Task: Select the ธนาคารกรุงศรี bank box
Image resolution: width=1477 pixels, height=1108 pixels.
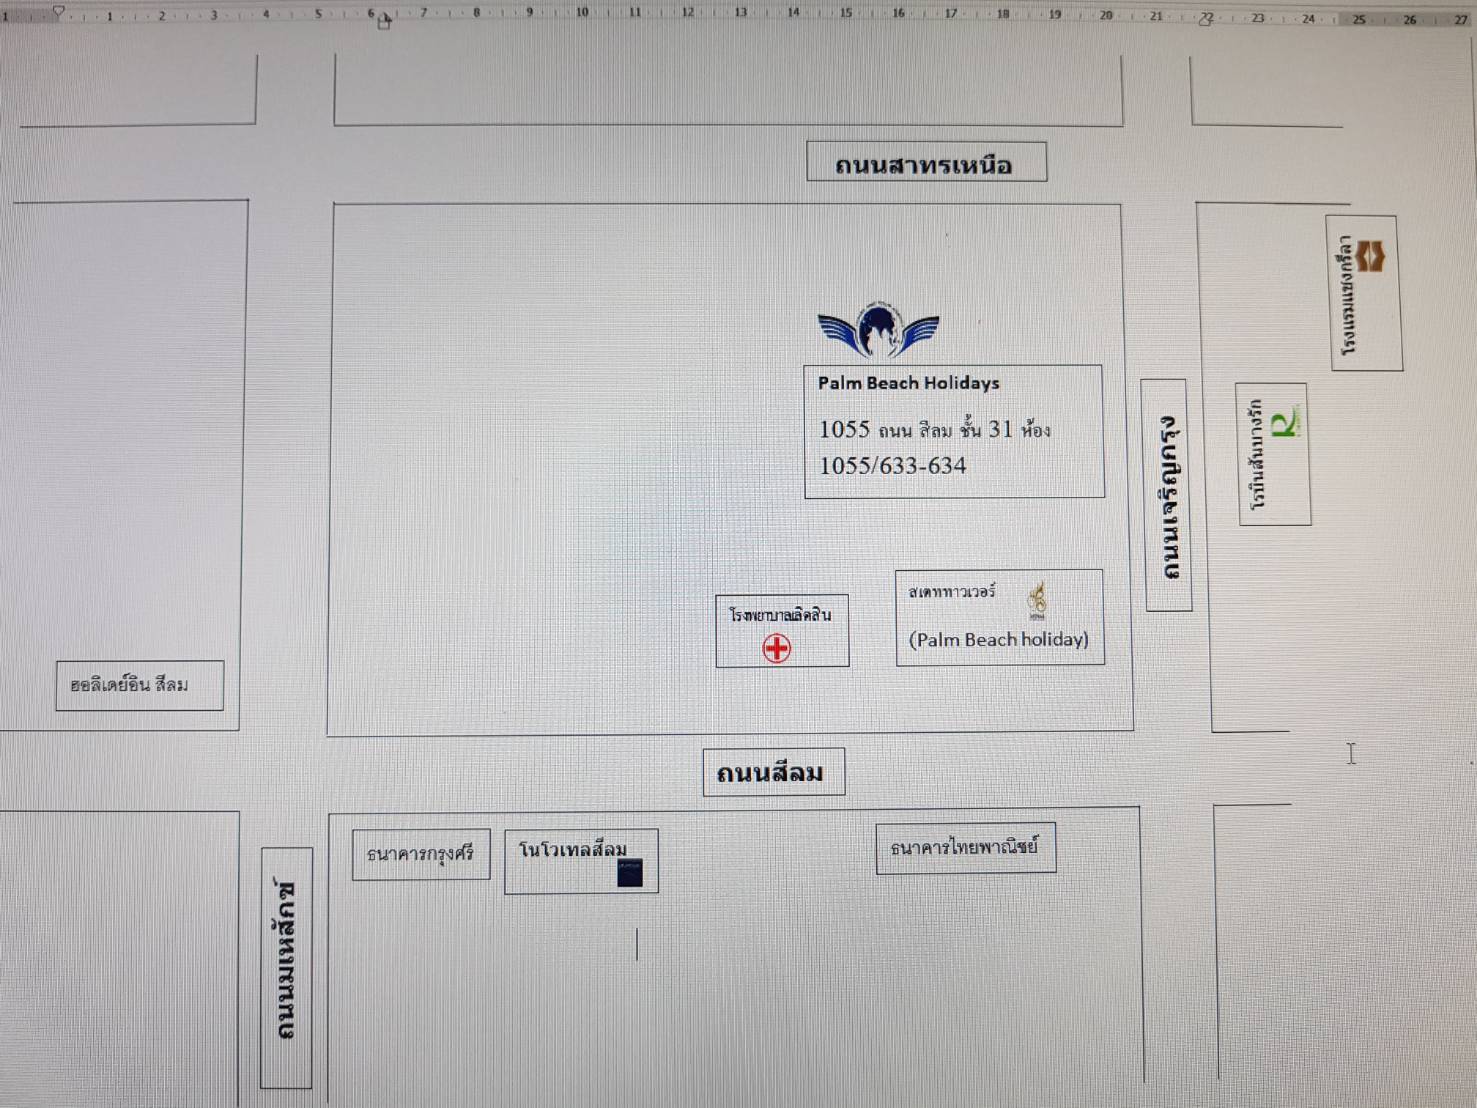Action: (421, 854)
